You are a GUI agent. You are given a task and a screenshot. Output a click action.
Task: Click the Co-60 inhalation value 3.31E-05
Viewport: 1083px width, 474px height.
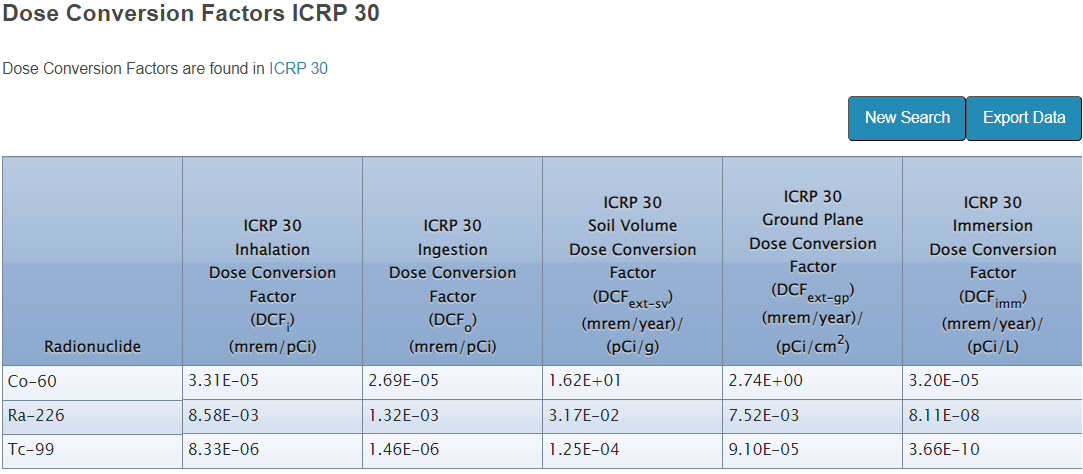(223, 381)
